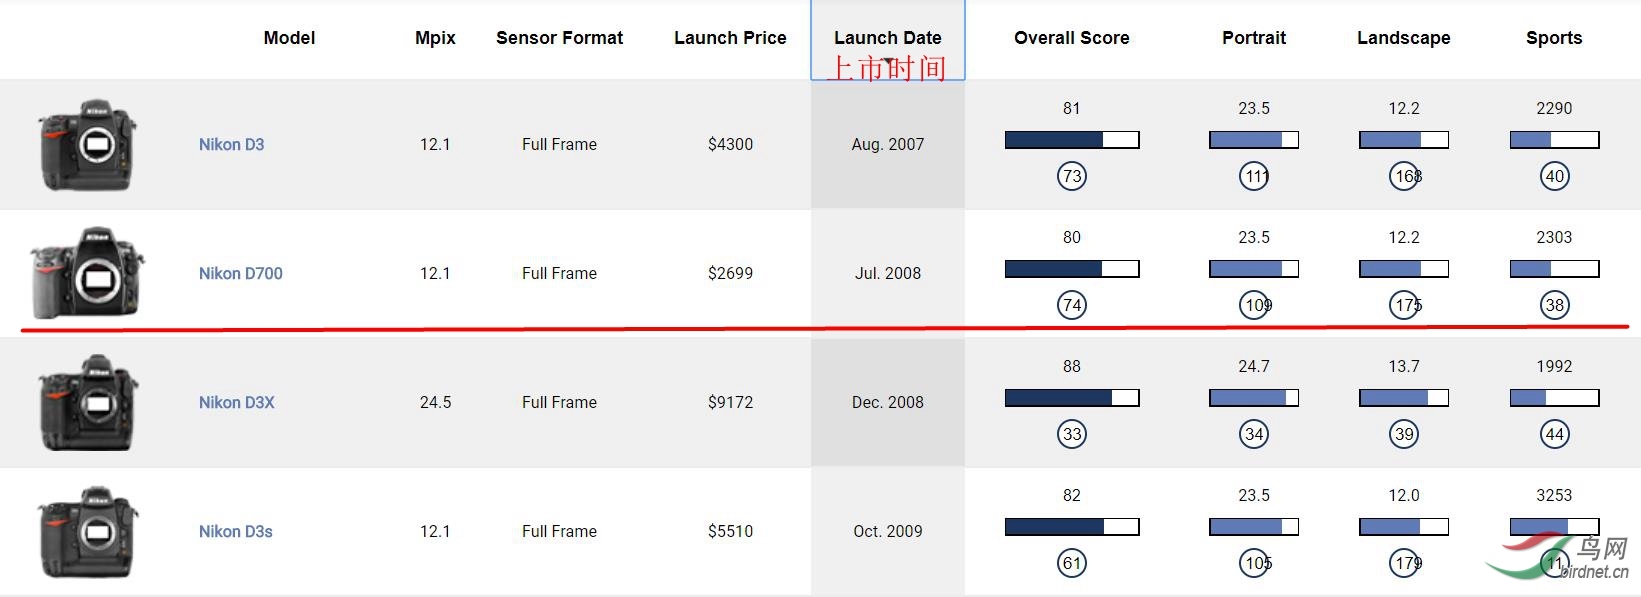Click the Mpix column header
The image size is (1641, 597).
click(x=435, y=38)
